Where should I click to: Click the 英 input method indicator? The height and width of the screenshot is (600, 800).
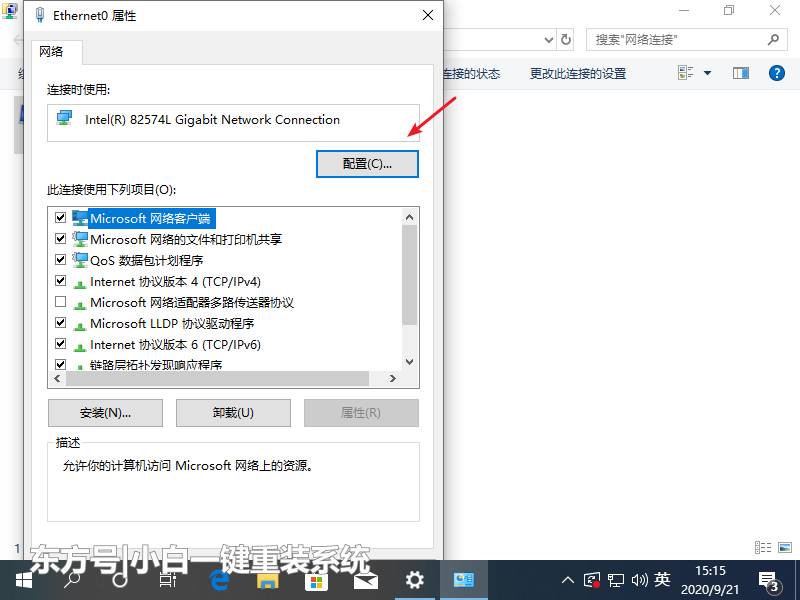coord(662,580)
